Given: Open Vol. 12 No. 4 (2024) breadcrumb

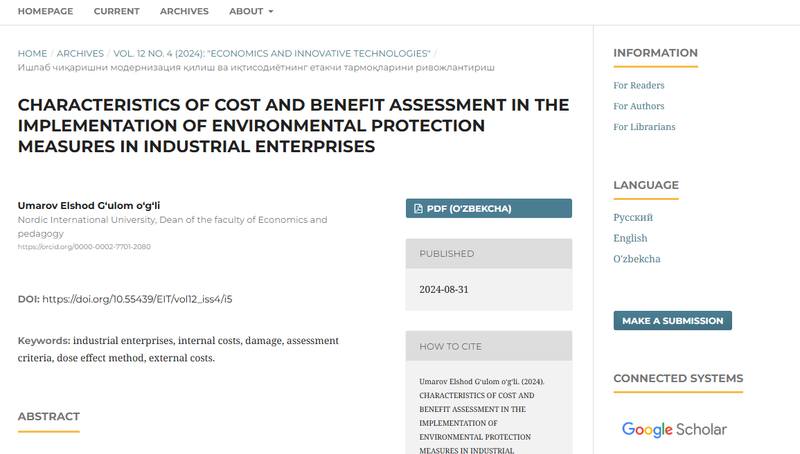Looking at the screenshot, I should point(272,53).
